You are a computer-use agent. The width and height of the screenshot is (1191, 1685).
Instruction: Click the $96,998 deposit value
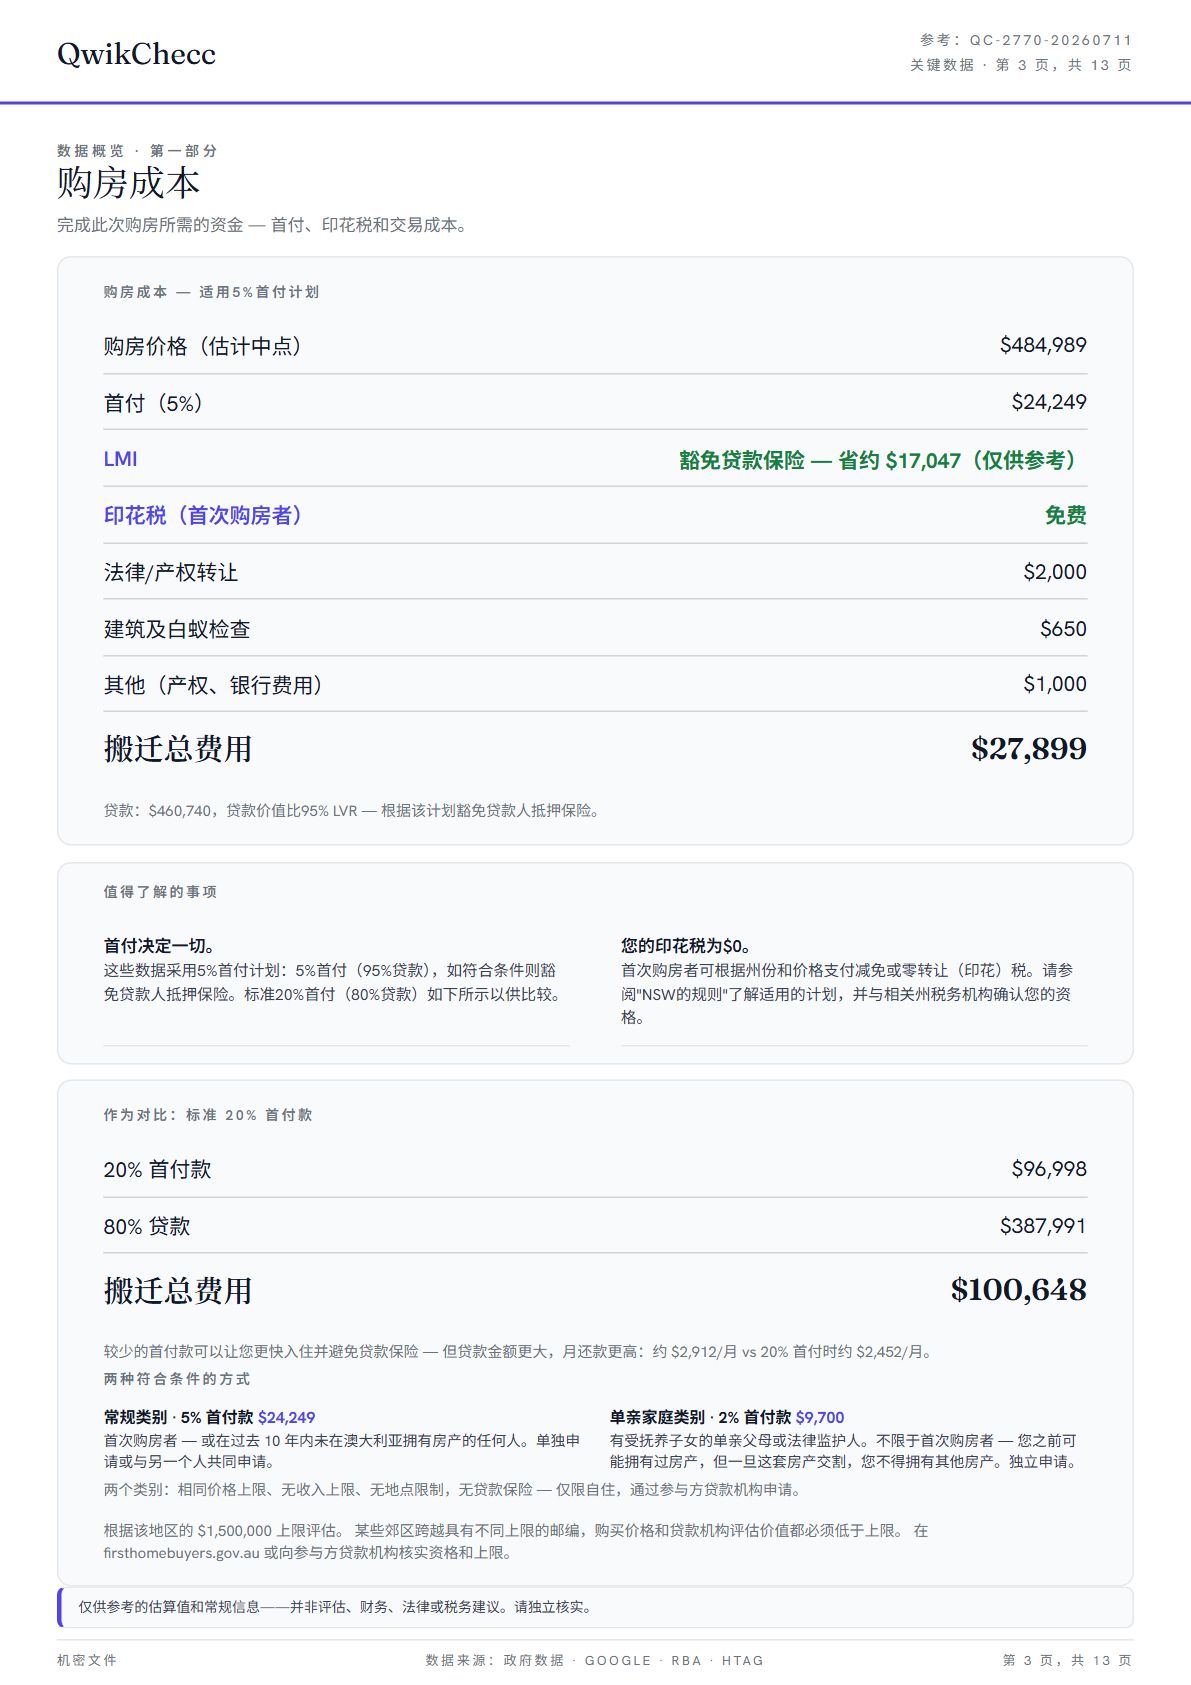tap(1048, 1169)
